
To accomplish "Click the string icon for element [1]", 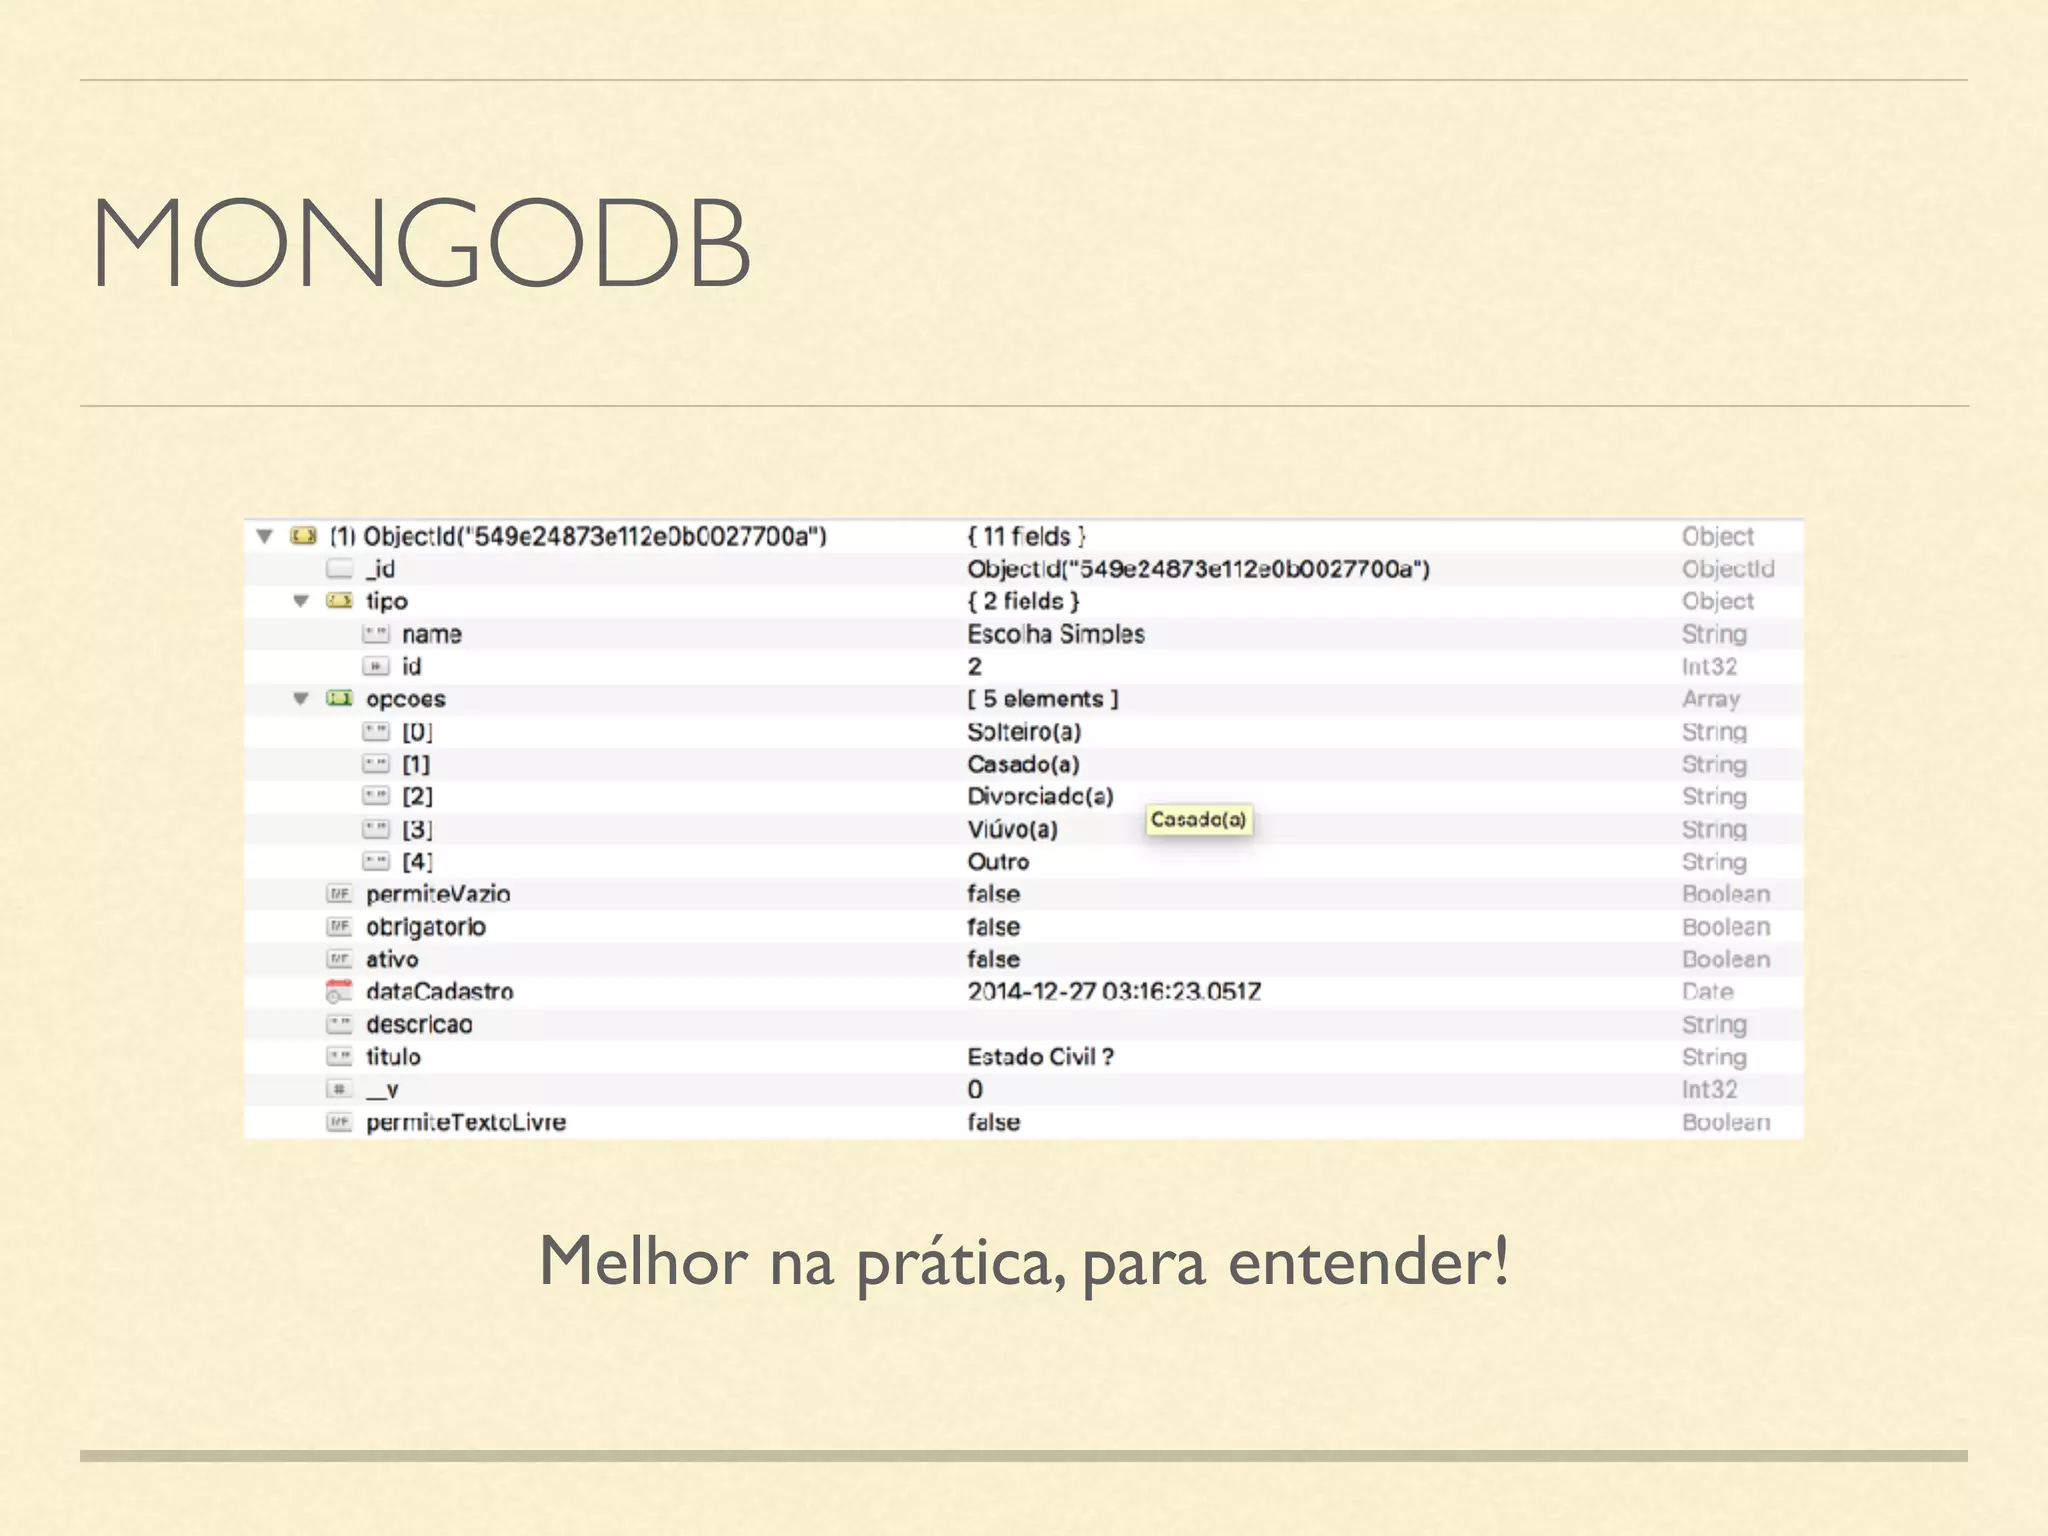I will [376, 764].
